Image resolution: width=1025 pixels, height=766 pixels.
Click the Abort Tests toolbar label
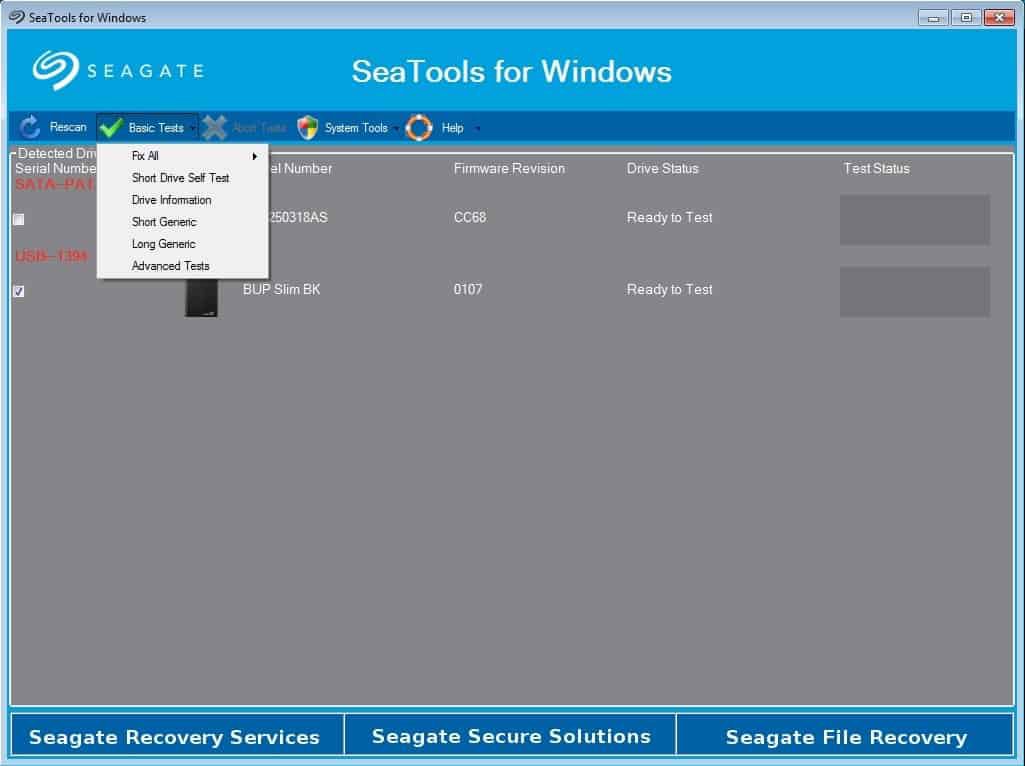click(259, 127)
